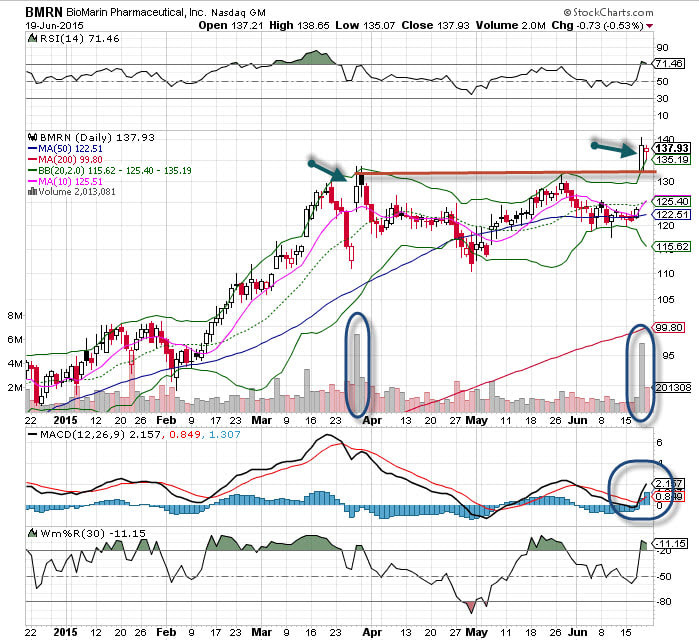Click the BMRN (Daily) 137.93 legend
The width and height of the screenshot is (699, 644).
pos(97,137)
